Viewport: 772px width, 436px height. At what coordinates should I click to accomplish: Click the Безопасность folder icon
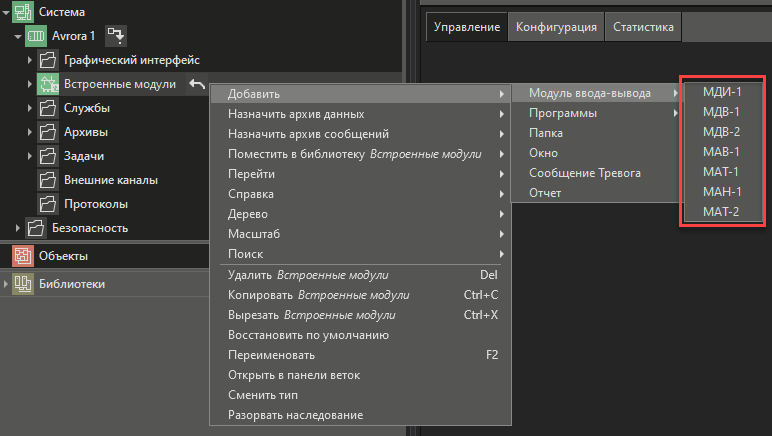coord(35,228)
